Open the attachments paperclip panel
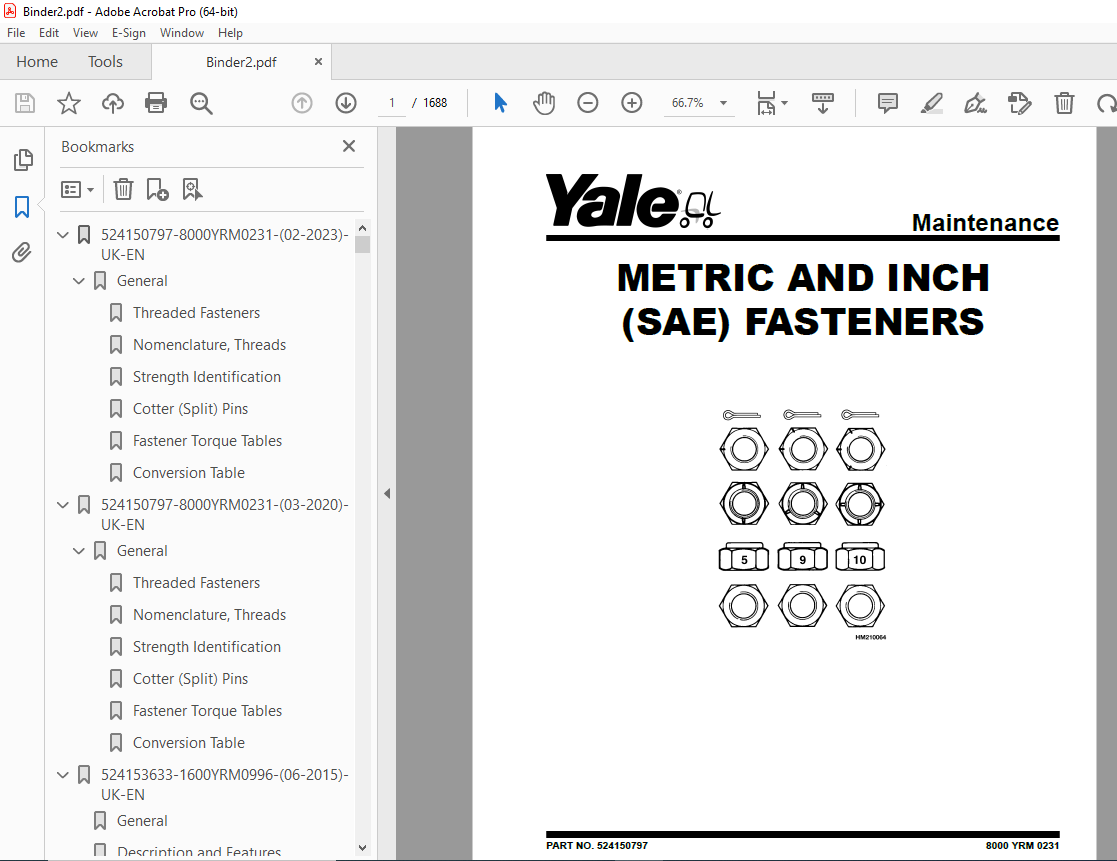This screenshot has height=861, width=1117. pyautogui.click(x=22, y=252)
